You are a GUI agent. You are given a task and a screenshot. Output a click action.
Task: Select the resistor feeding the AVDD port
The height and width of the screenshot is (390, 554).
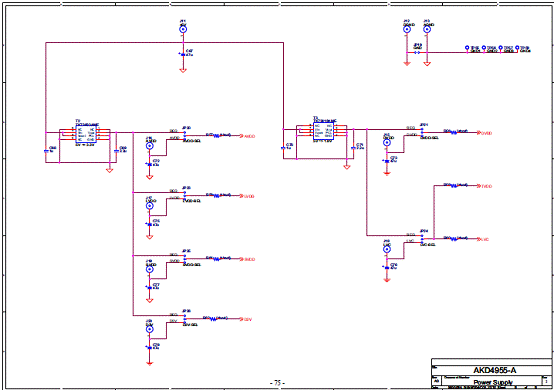click(217, 136)
